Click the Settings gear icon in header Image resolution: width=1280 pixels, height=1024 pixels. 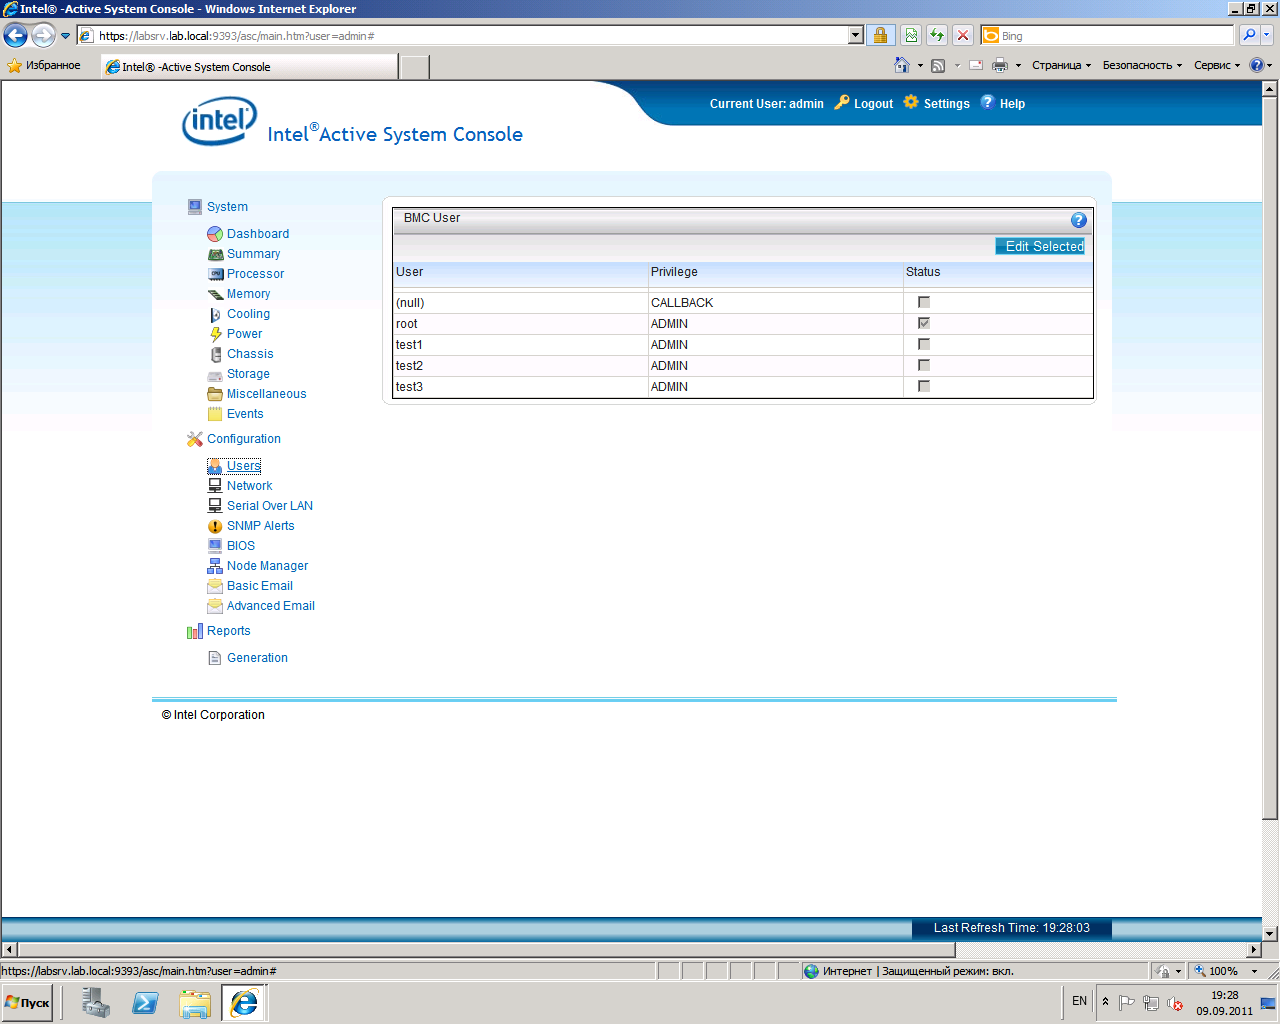(911, 102)
